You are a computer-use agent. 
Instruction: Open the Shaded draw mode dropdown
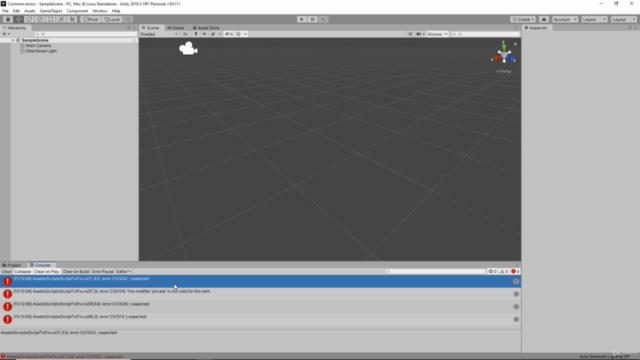coord(159,34)
